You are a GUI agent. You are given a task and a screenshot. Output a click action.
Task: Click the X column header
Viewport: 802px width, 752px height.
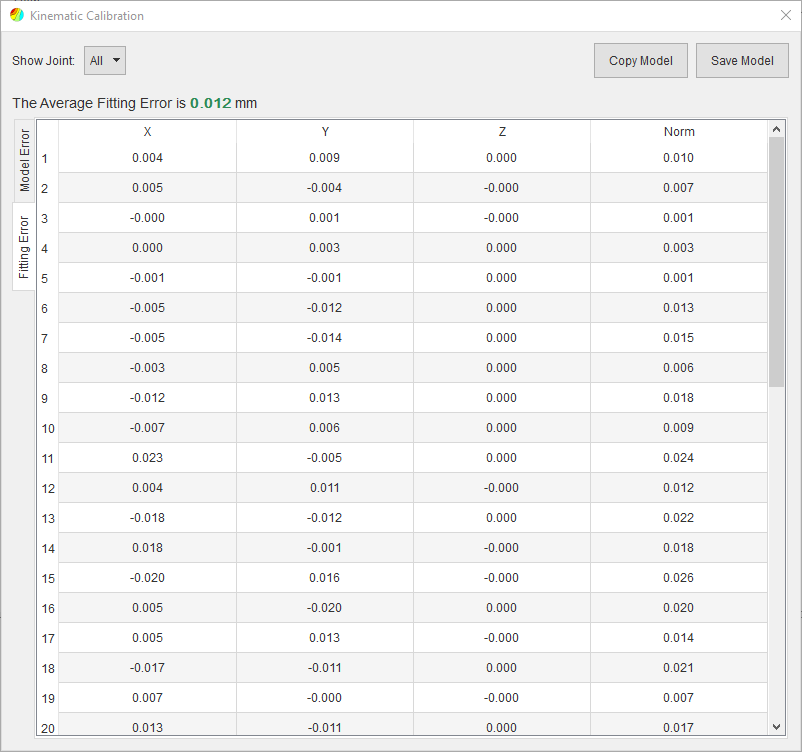coord(147,132)
